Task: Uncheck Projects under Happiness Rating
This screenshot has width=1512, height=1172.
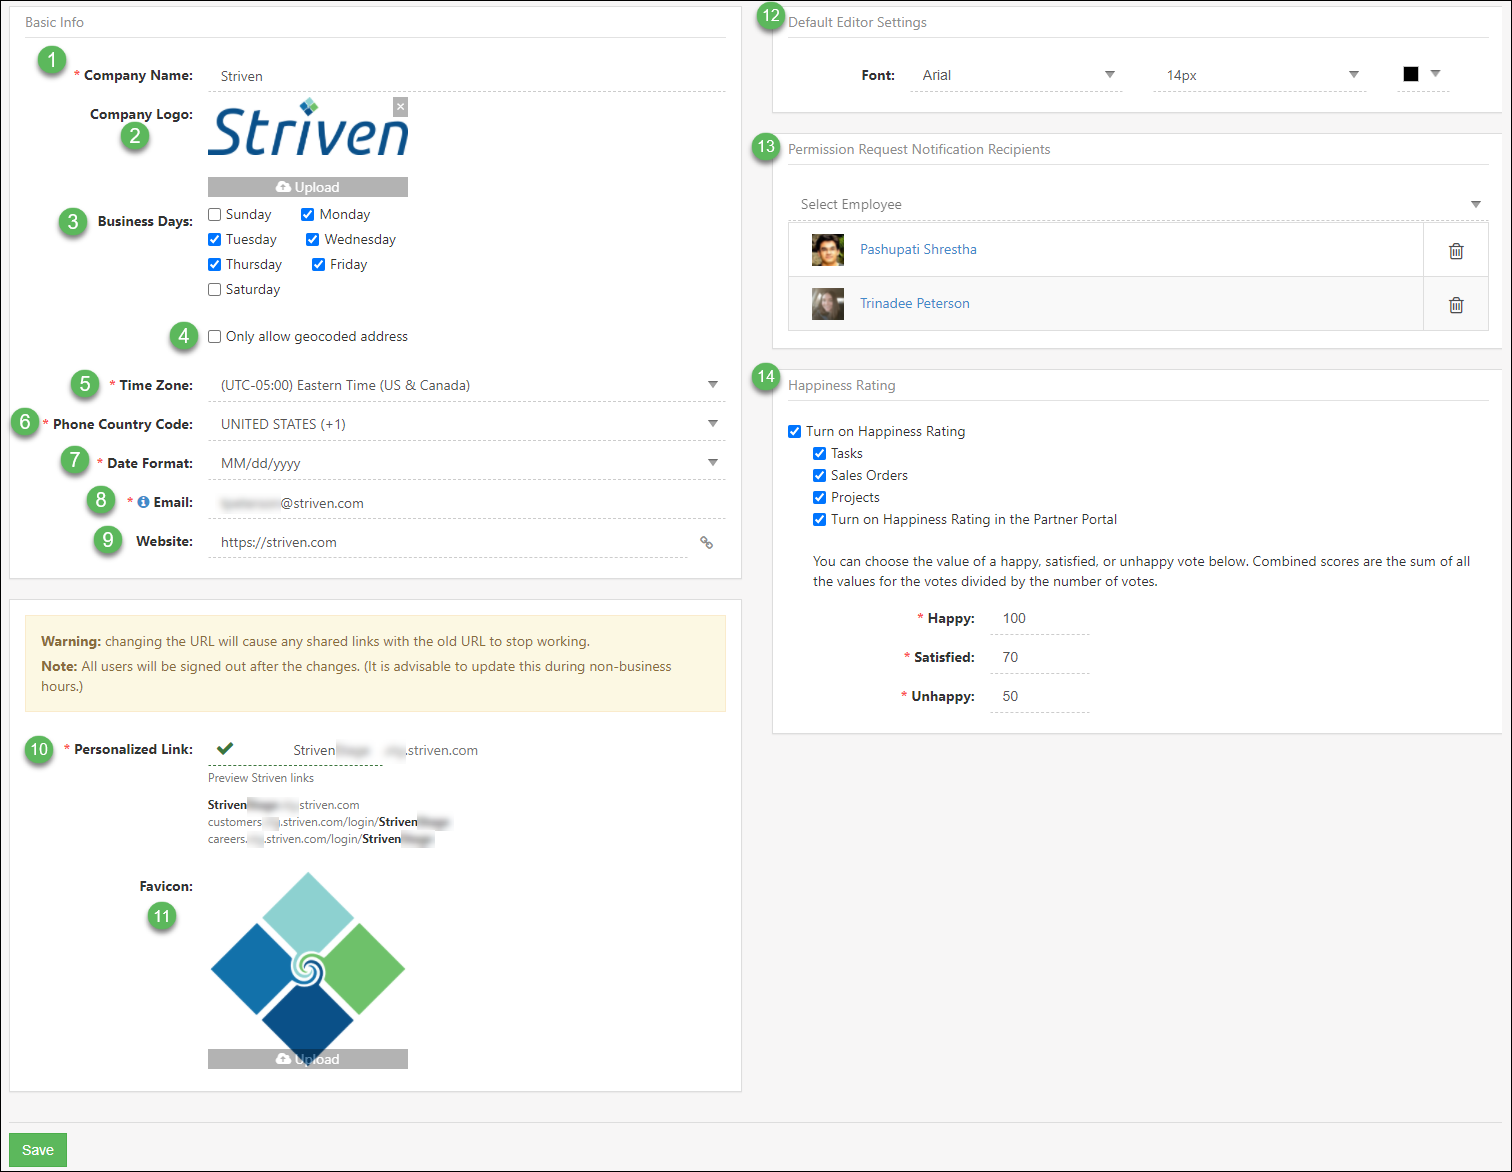Action: point(819,497)
